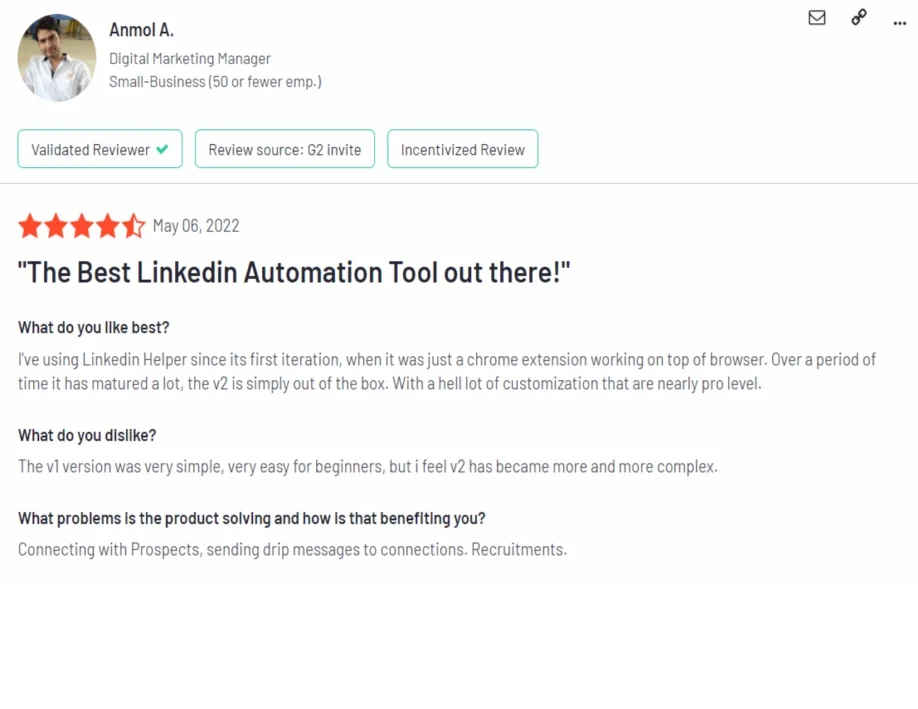Viewport: 918px width, 709px height.
Task: Click the third star of the review rating
Action: point(82,226)
